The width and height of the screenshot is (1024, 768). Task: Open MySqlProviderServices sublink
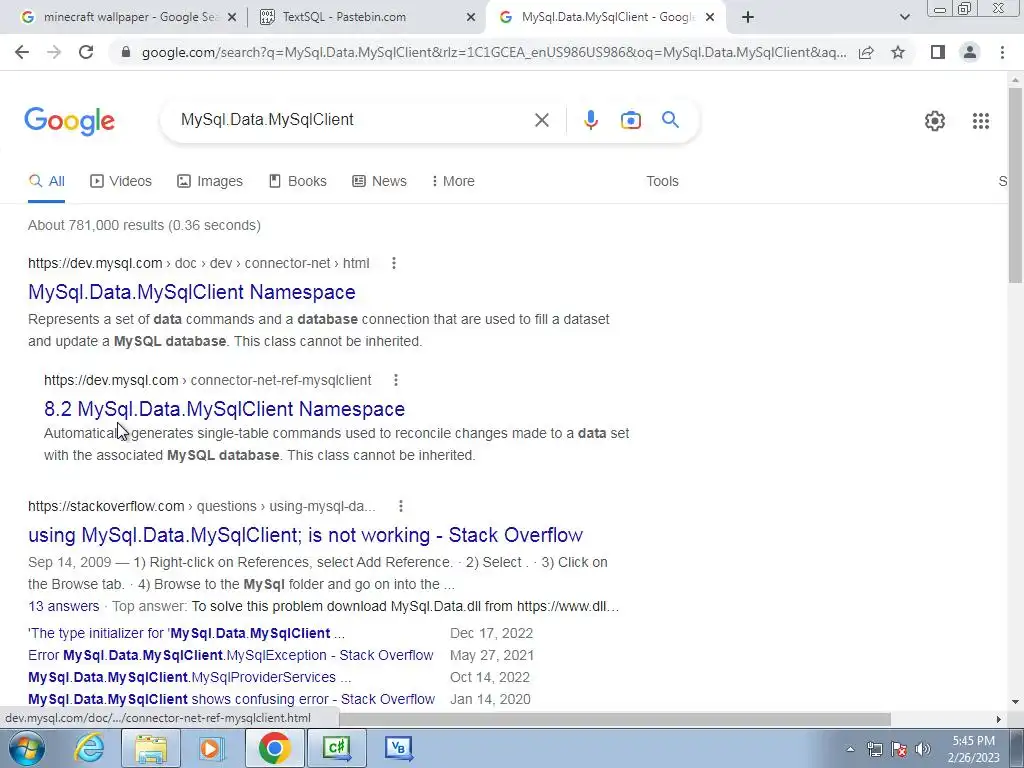pos(189,677)
